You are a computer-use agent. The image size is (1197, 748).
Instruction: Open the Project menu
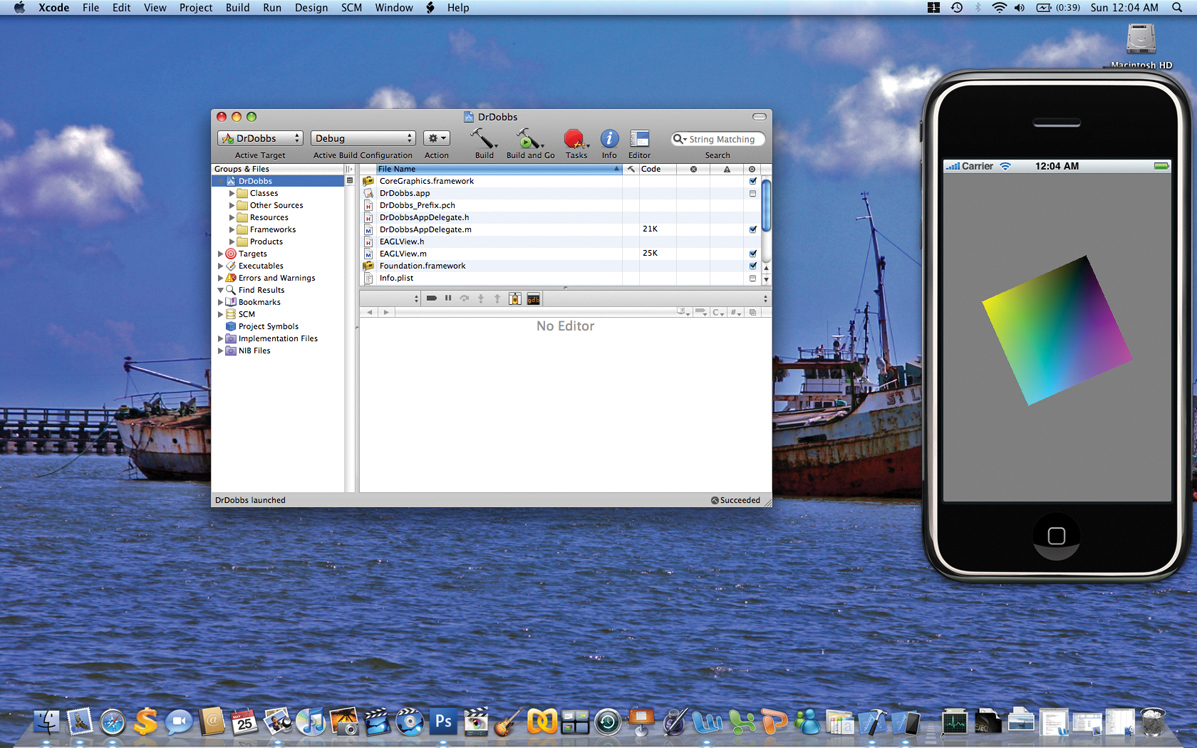coord(195,8)
